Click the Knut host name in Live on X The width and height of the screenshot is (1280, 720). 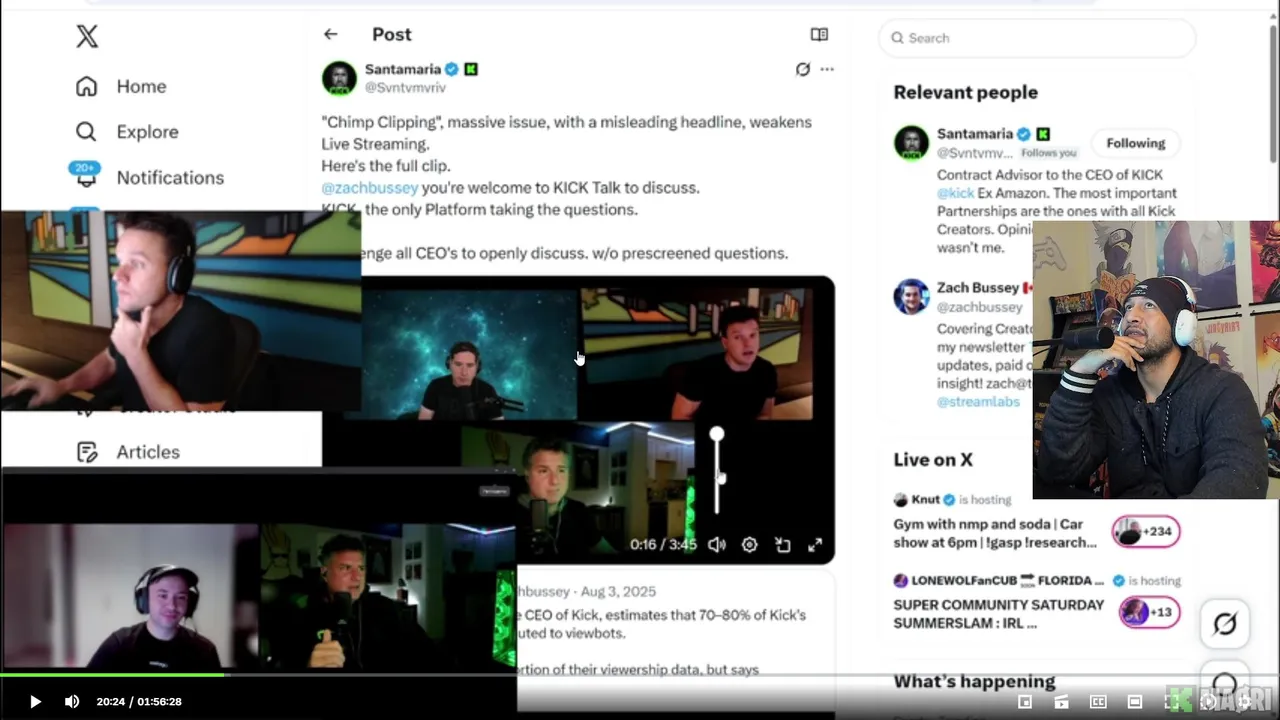coord(925,500)
